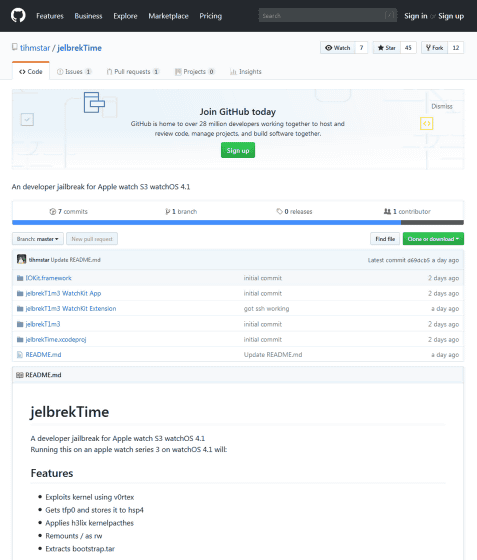Click the Find file button

[x=385, y=239]
